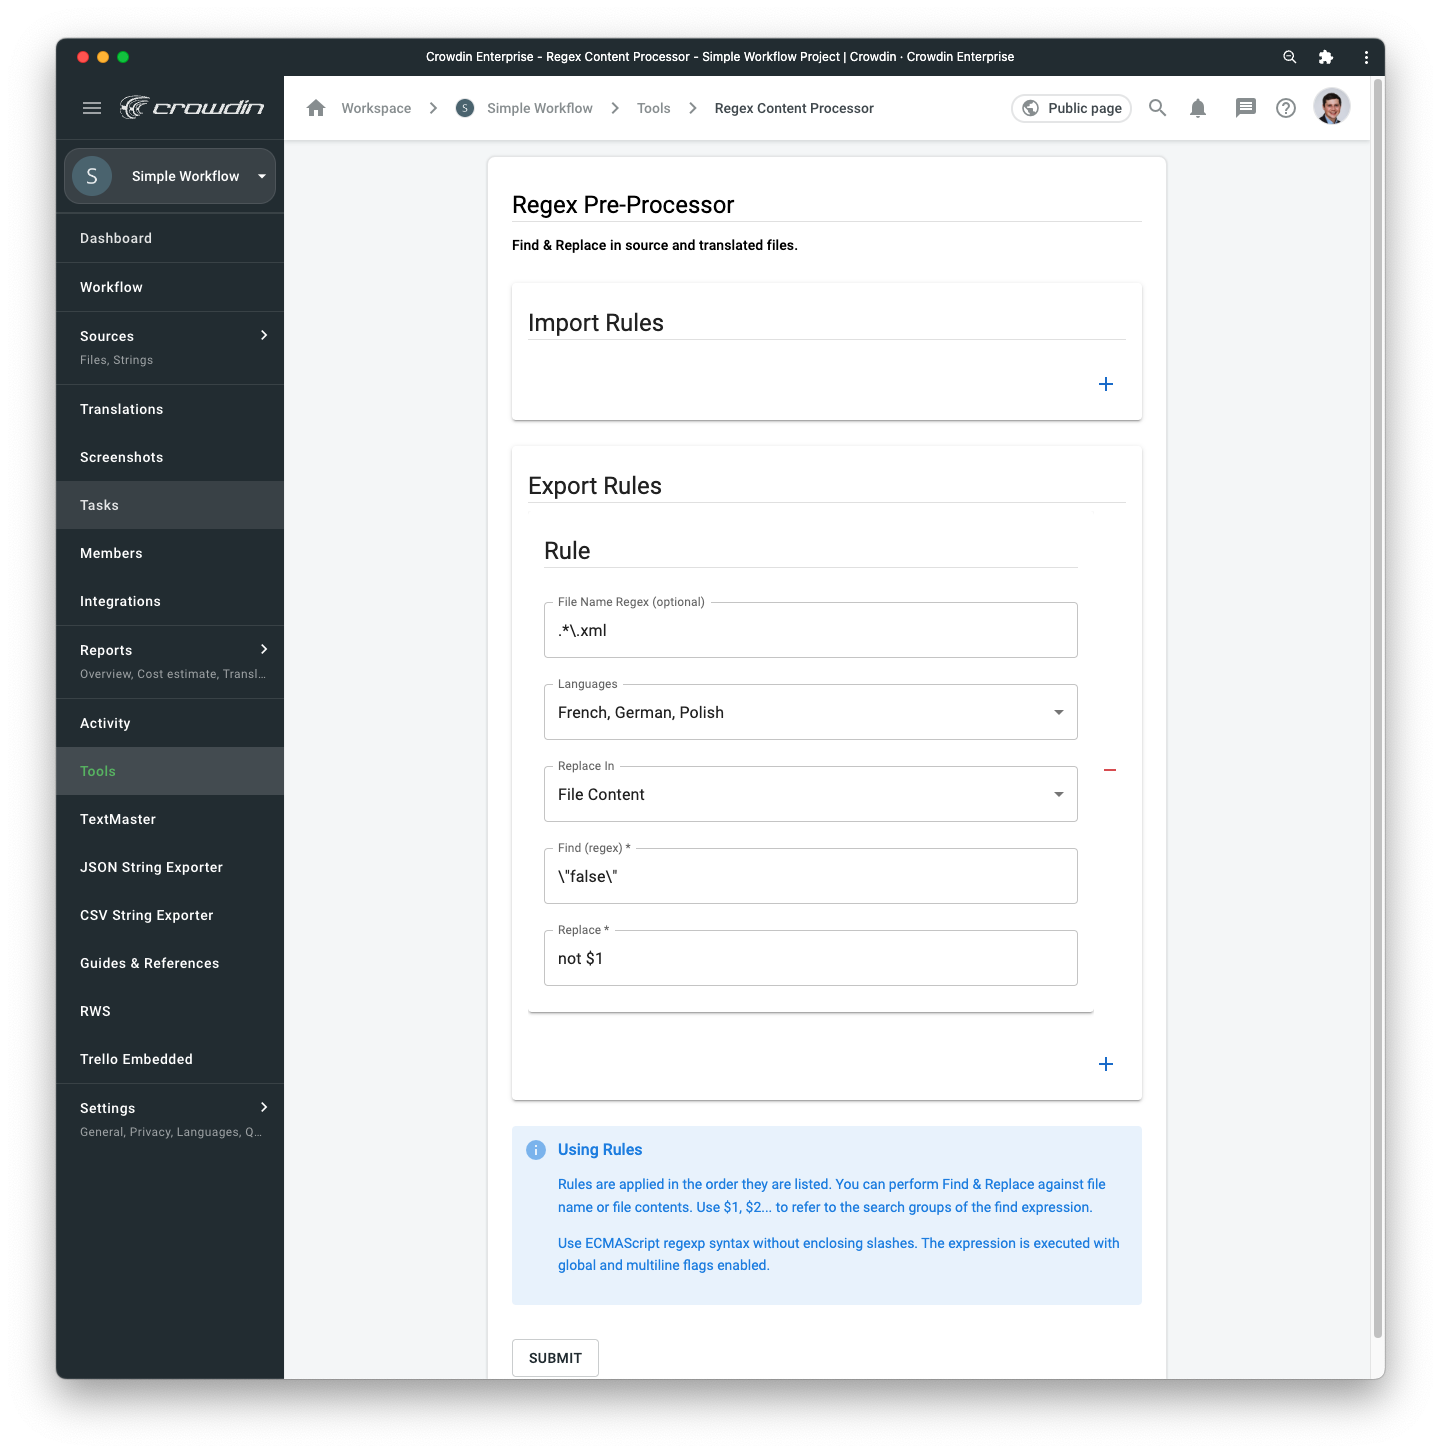Open Integrations in sidebar
The width and height of the screenshot is (1441, 1453).
tap(170, 601)
